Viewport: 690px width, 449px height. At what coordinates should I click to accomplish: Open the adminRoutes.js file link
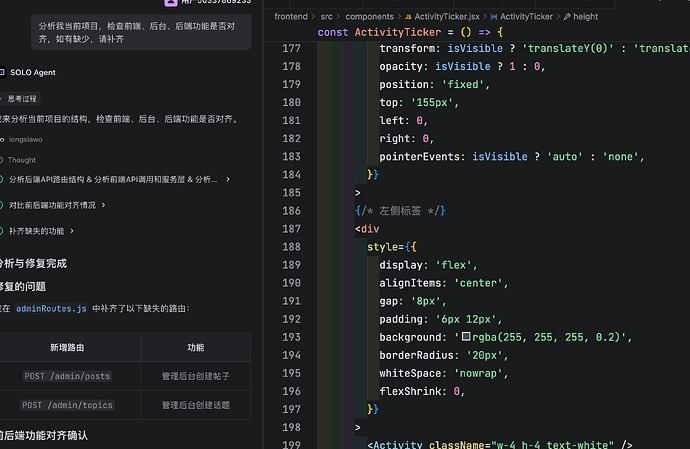[x=51, y=309]
